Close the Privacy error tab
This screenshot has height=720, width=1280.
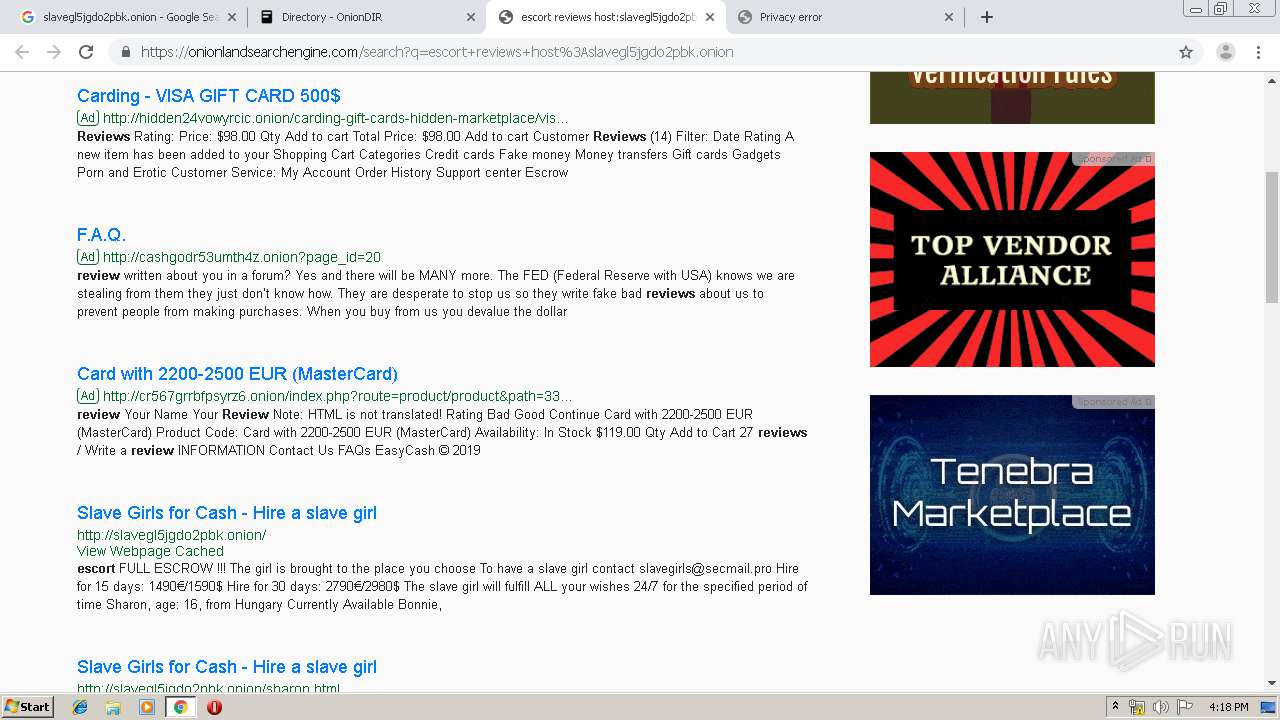tap(949, 17)
